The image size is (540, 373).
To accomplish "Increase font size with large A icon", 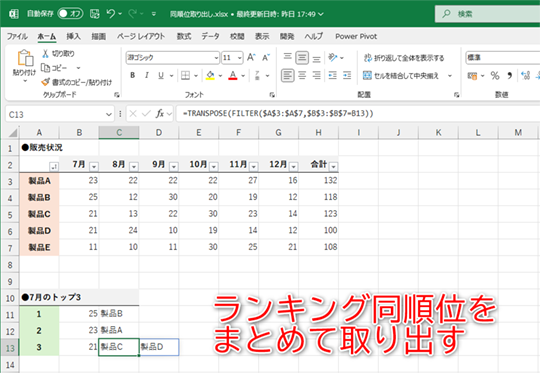I will pos(251,58).
